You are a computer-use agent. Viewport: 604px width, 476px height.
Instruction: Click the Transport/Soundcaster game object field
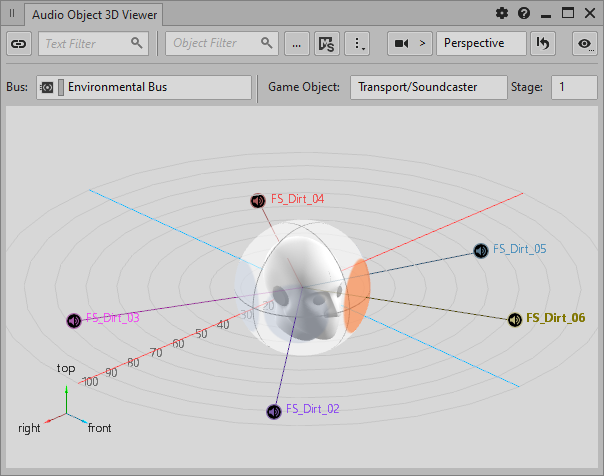428,87
